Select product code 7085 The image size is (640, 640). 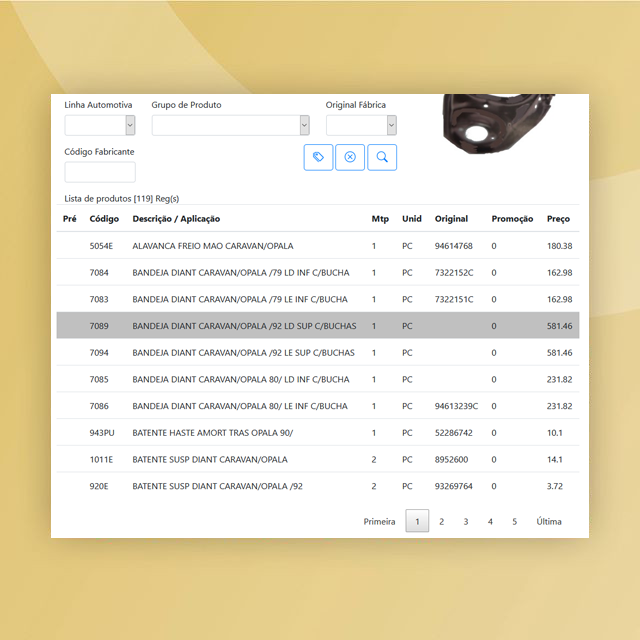pos(99,379)
